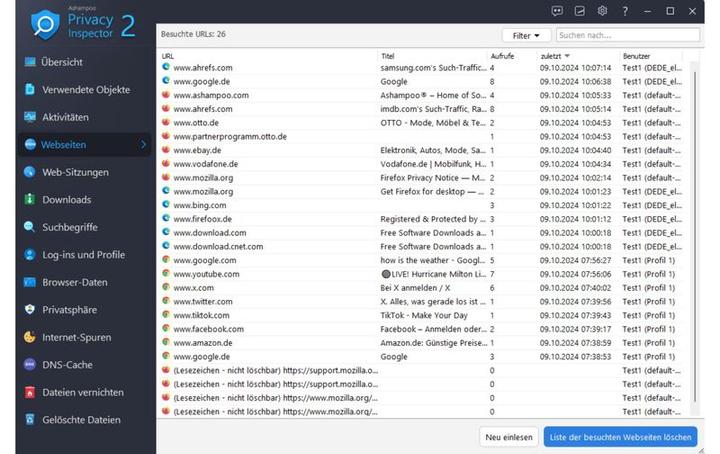720x454 pixels.
Task: Click Web-Sitzungen sidebar icon
Action: (30, 172)
